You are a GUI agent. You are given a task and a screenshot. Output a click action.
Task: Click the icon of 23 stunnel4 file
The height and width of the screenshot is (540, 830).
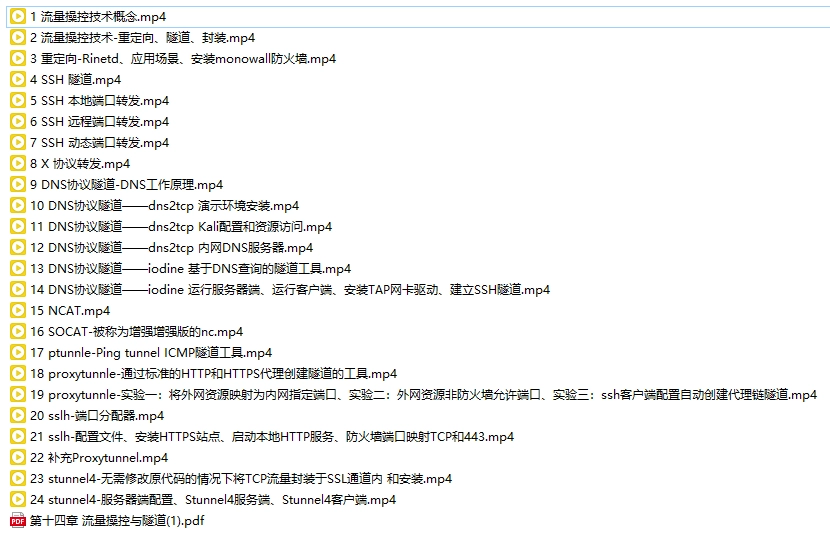point(17,479)
